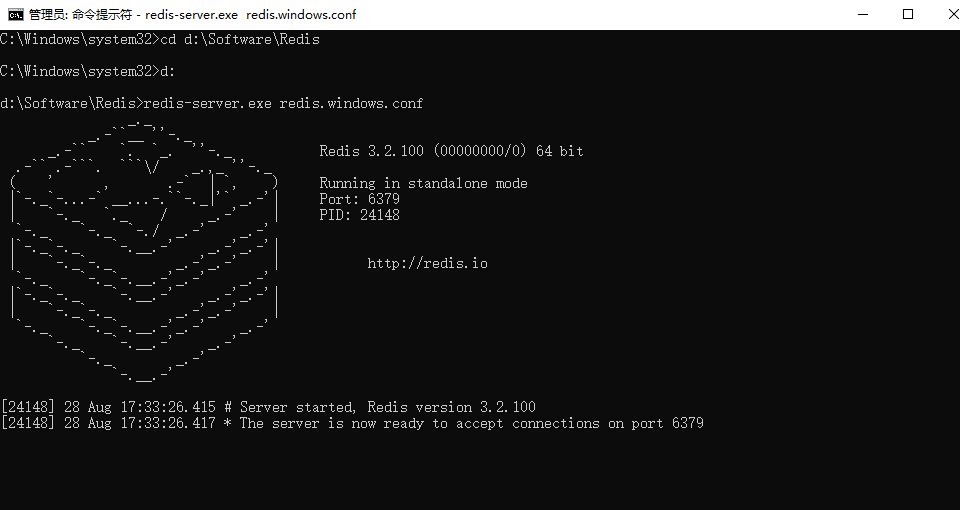Minimize the command prompt window
This screenshot has height=510, width=960.
tap(863, 14)
